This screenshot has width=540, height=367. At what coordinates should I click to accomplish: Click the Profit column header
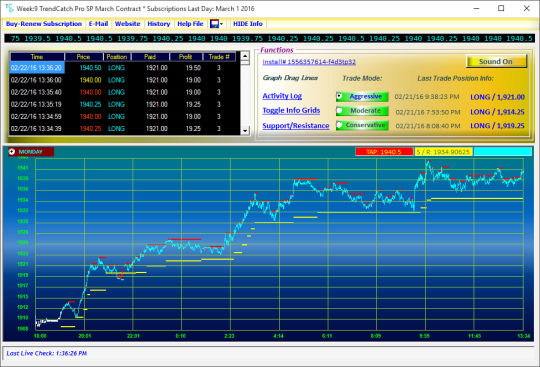[x=186, y=57]
